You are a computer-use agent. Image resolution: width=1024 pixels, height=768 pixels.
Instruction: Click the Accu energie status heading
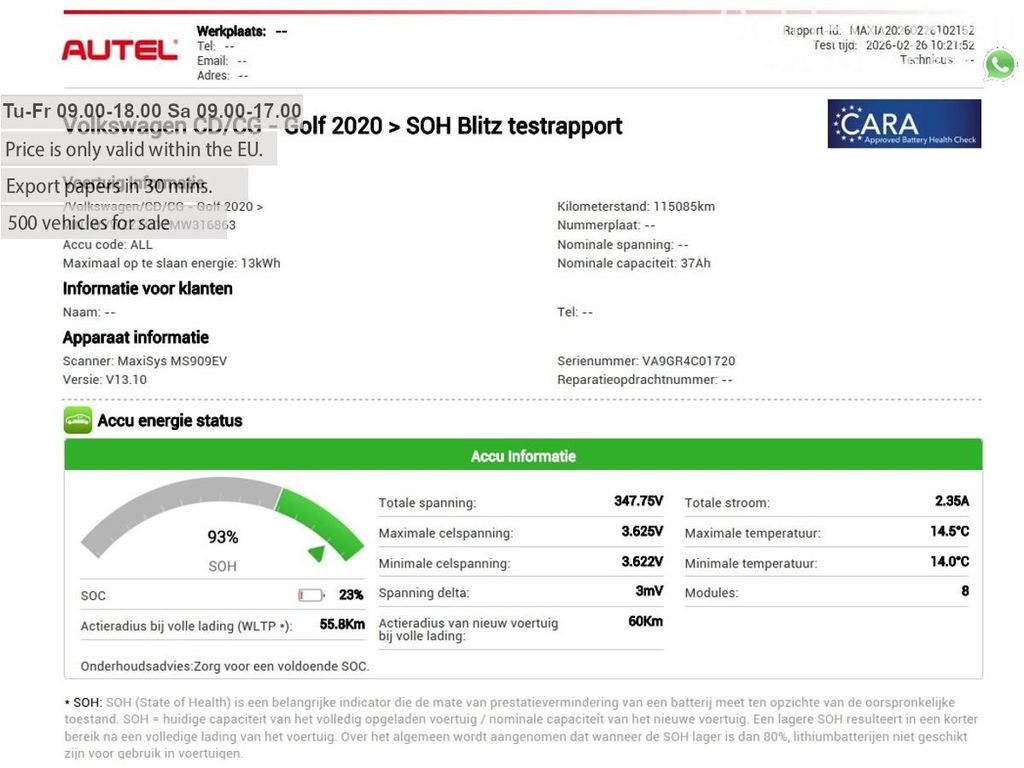170,421
